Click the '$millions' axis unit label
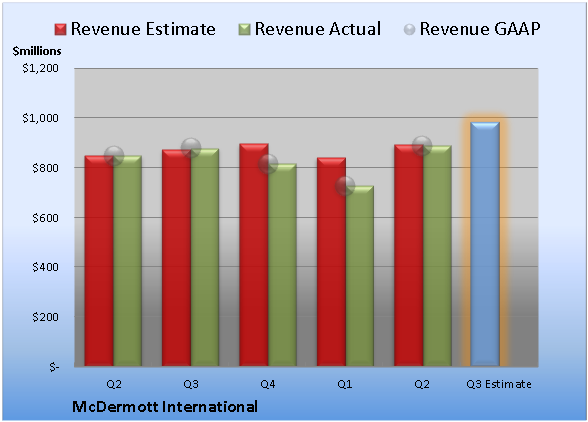The image size is (588, 422). (x=37, y=51)
